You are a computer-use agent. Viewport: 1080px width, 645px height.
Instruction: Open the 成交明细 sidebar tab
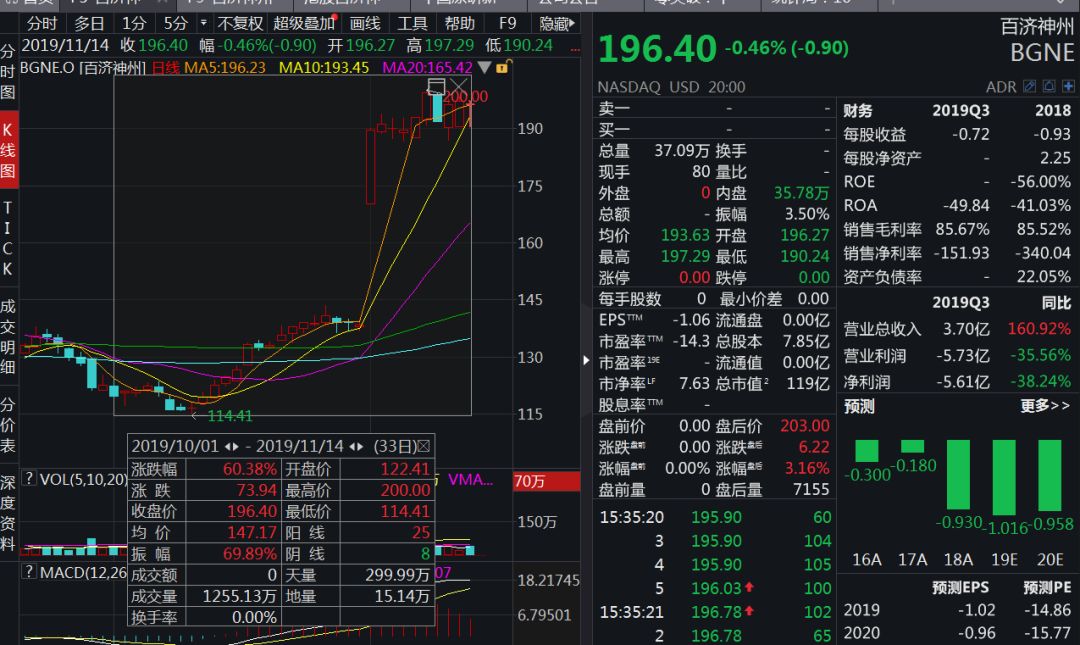click(x=8, y=337)
